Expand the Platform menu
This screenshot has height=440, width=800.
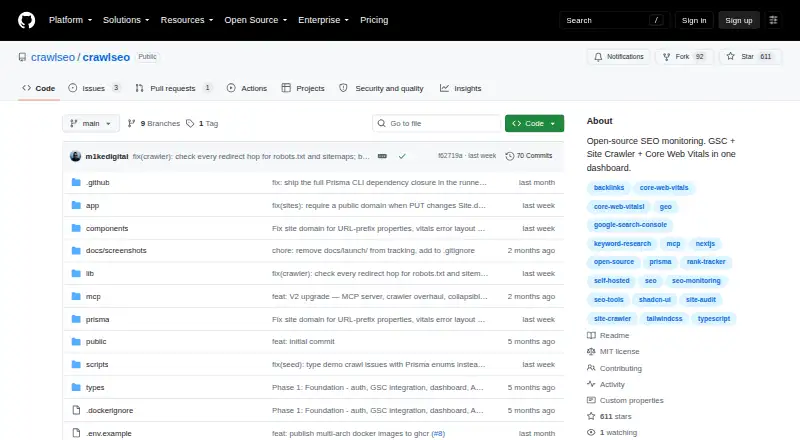(x=70, y=20)
